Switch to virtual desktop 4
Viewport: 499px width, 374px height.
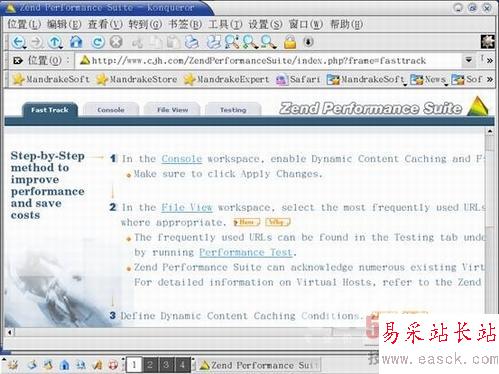tap(182, 365)
